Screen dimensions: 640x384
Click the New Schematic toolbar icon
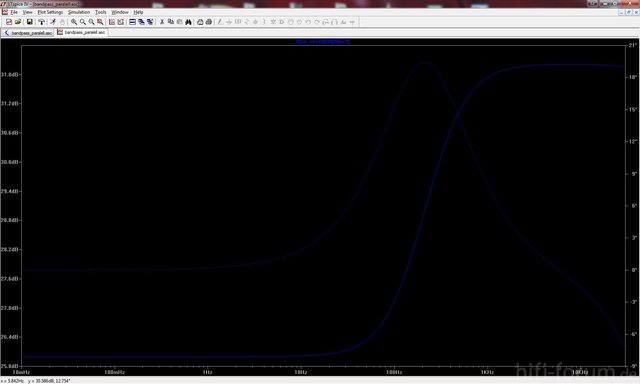tap(9, 22)
